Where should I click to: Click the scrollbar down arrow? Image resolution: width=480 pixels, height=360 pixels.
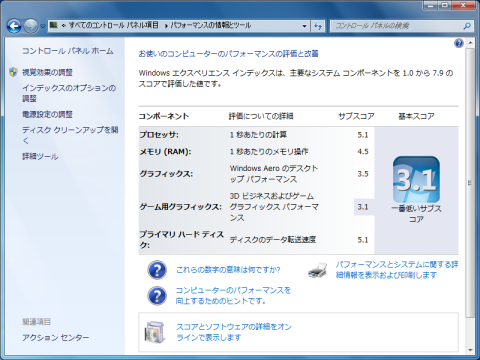coord(470,350)
